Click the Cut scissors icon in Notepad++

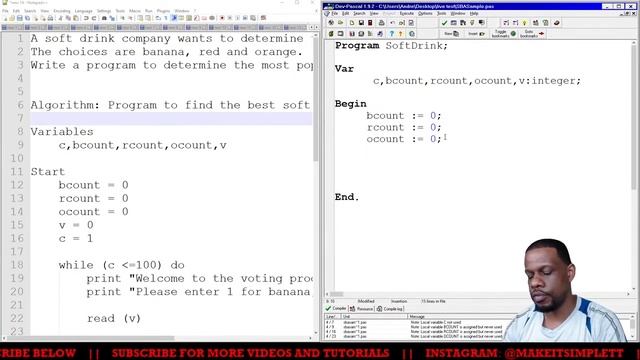[x=60, y=18]
